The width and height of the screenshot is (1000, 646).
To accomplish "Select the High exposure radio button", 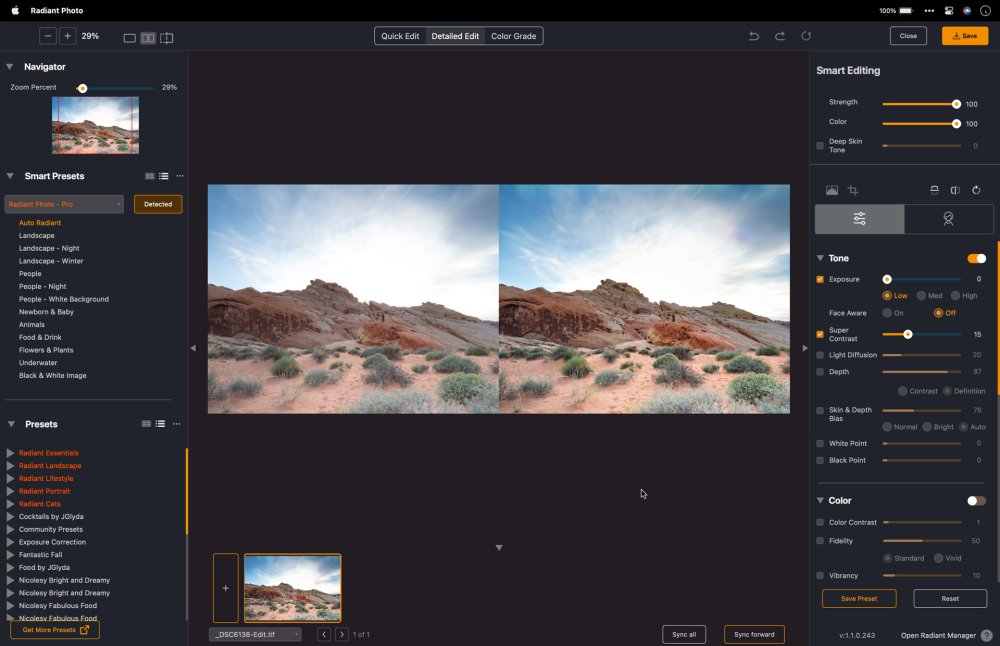I will pyautogui.click(x=955, y=296).
